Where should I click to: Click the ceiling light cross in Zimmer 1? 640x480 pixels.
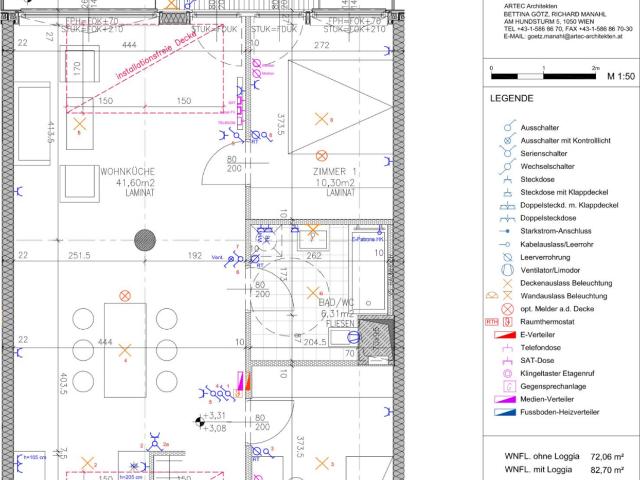(322, 119)
